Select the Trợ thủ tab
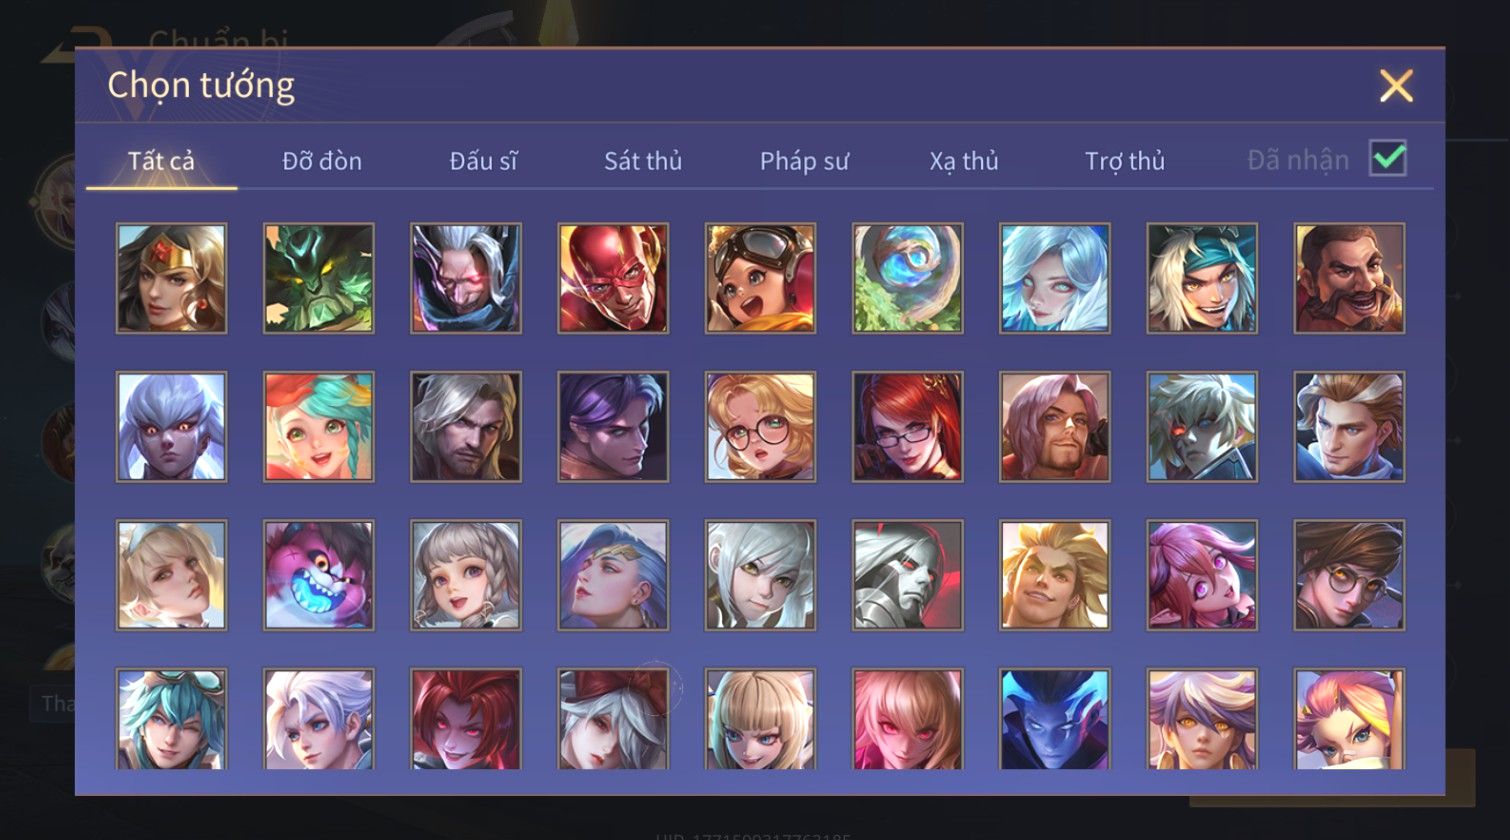The image size is (1510, 840). point(1125,161)
